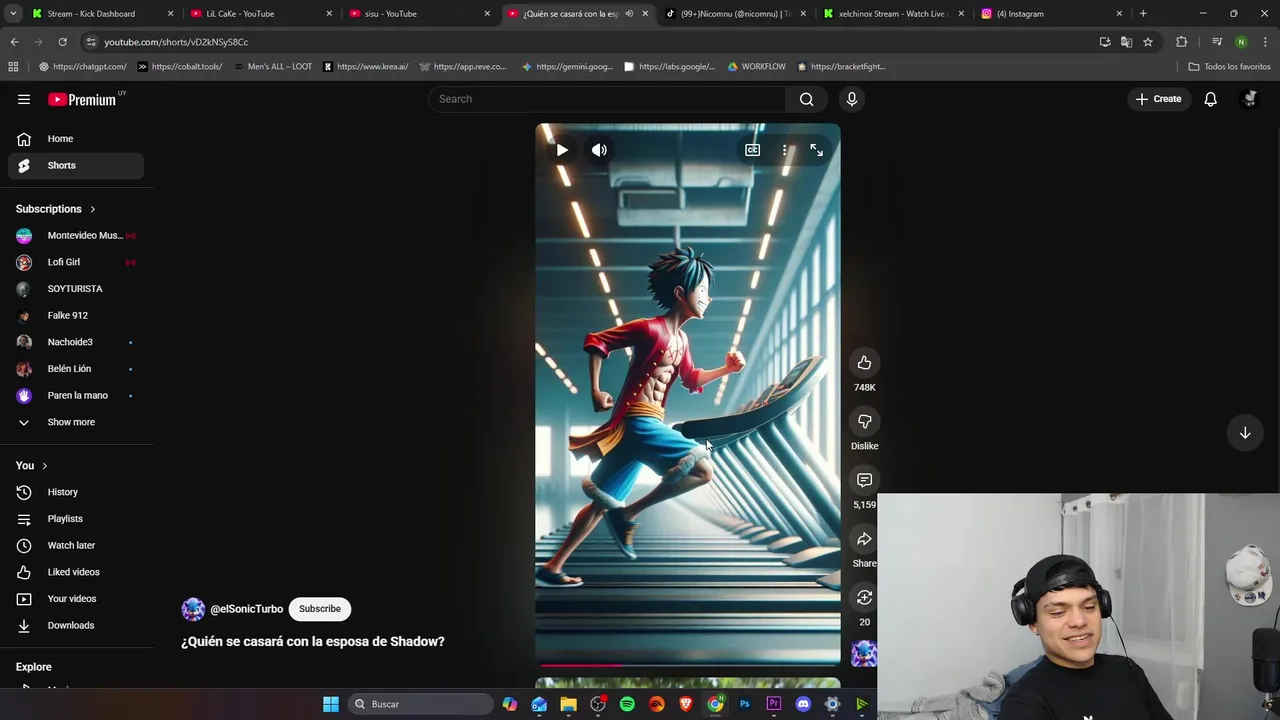
Task: Open the Belén Lión channel
Action: (76, 369)
